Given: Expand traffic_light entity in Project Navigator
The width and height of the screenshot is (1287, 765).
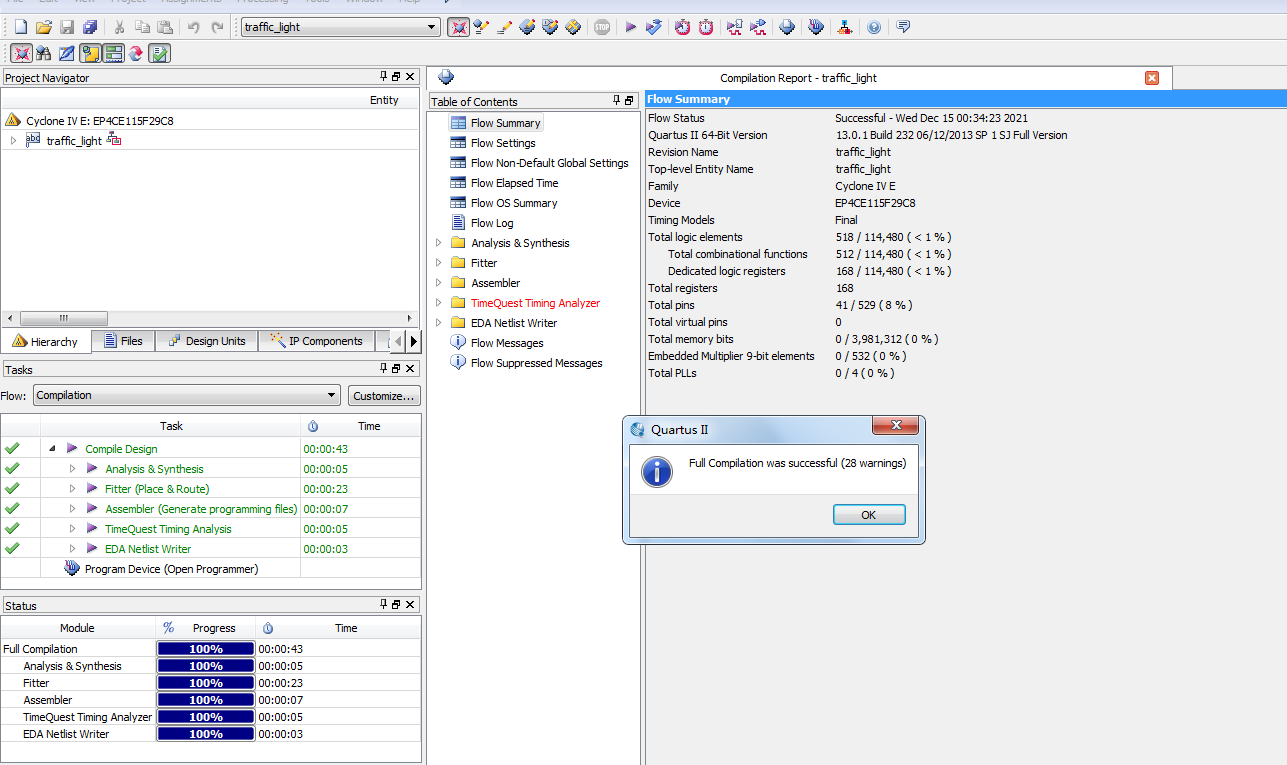Looking at the screenshot, I should (14, 141).
